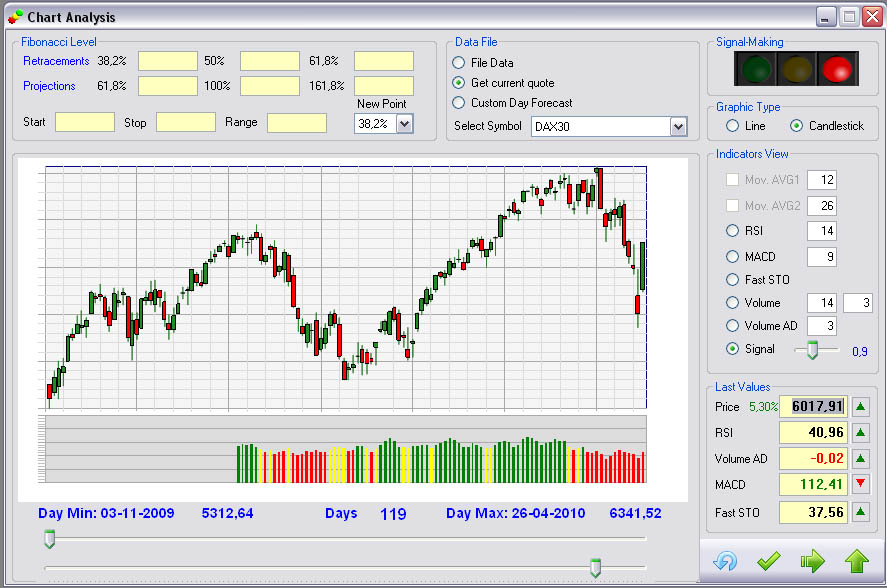Click the lower chart range slider thumb

[x=595, y=567]
